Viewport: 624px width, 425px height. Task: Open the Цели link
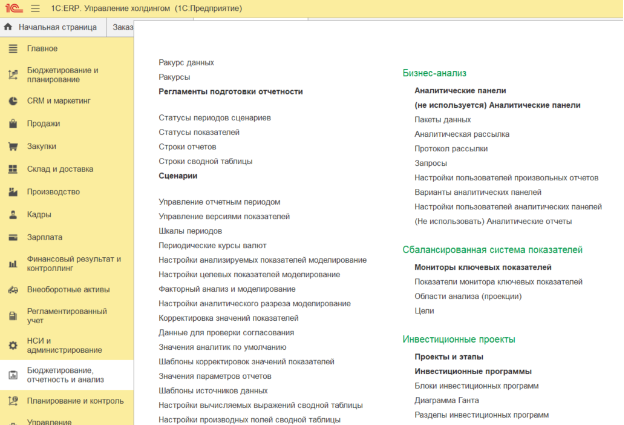424,311
